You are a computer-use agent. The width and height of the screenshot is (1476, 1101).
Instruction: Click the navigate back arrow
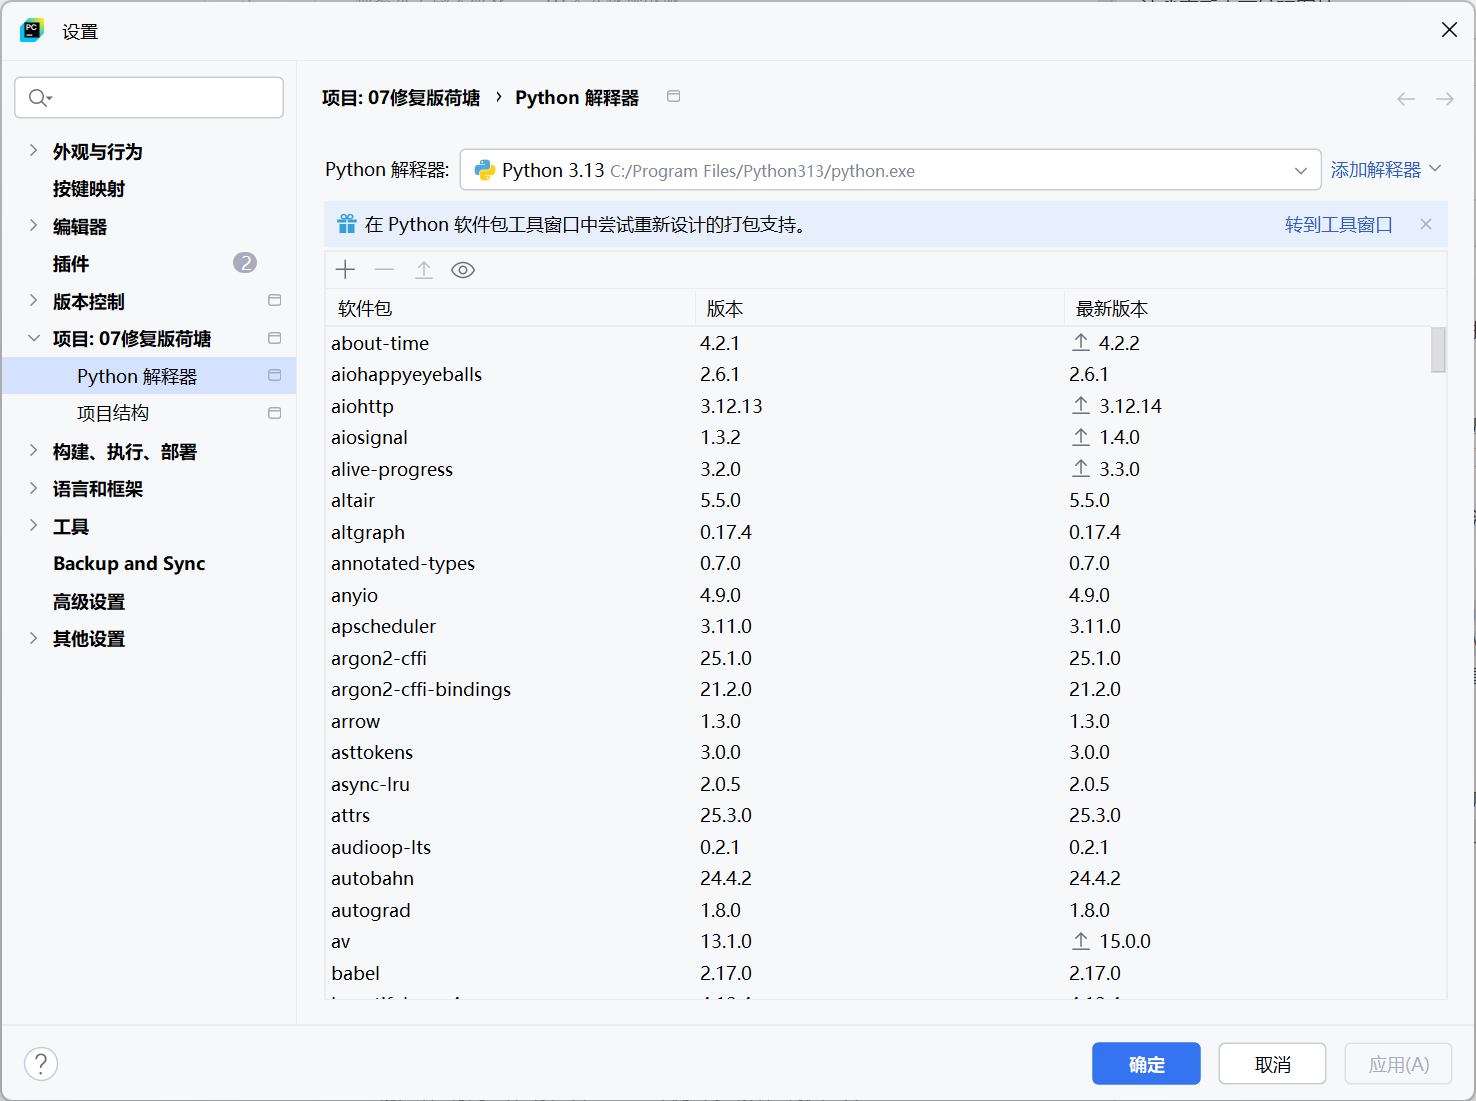tap(1406, 99)
